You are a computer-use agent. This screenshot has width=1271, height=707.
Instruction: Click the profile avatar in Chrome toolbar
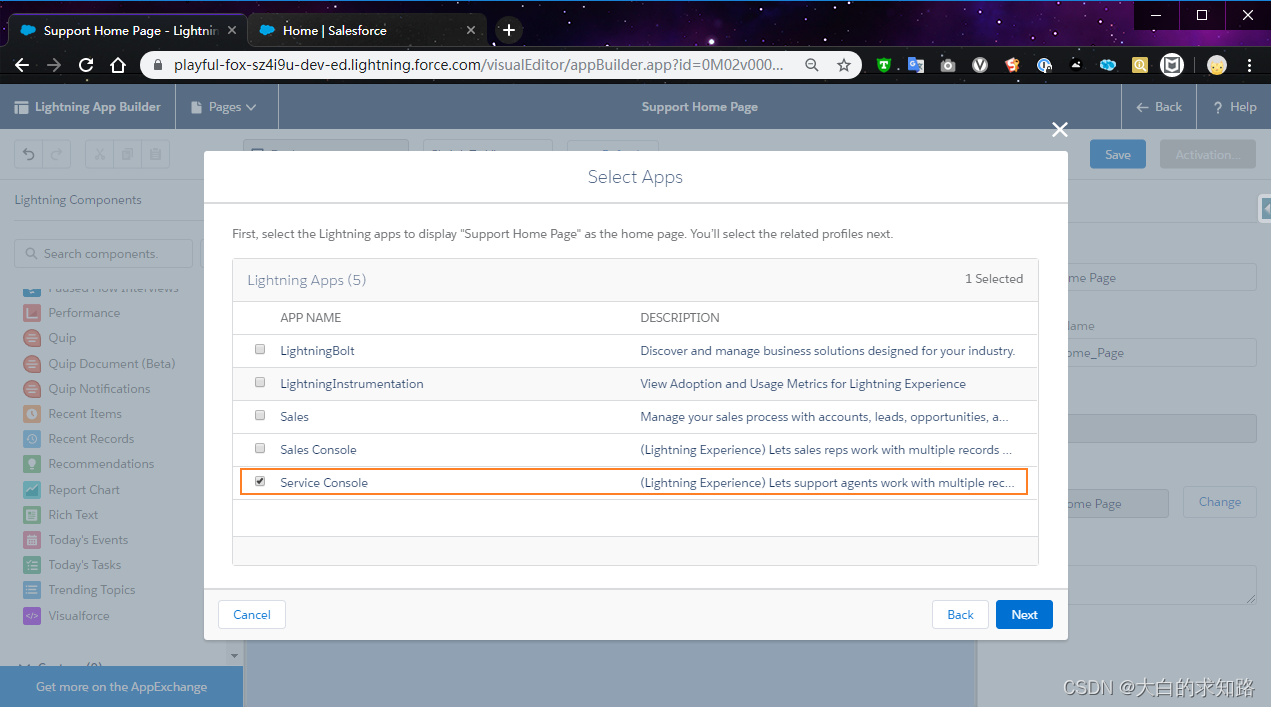(1216, 65)
